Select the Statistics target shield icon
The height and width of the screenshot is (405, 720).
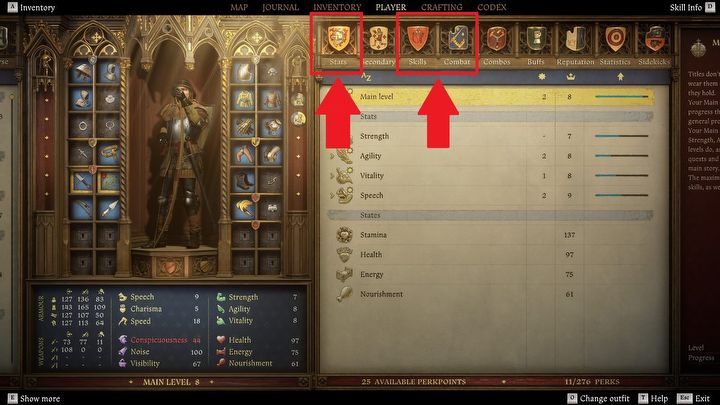coord(615,39)
